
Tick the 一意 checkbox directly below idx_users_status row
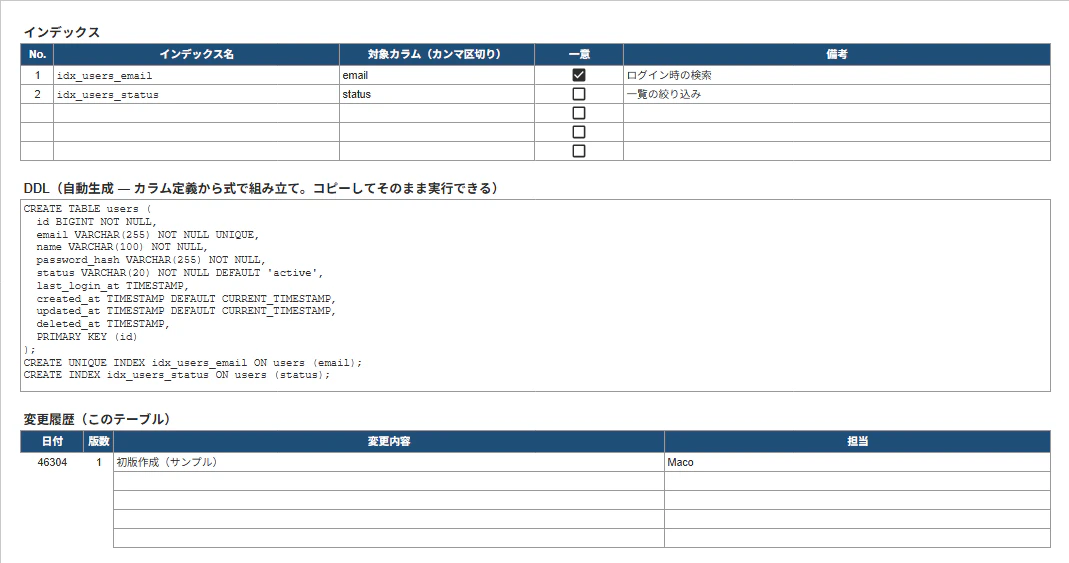[x=579, y=113]
